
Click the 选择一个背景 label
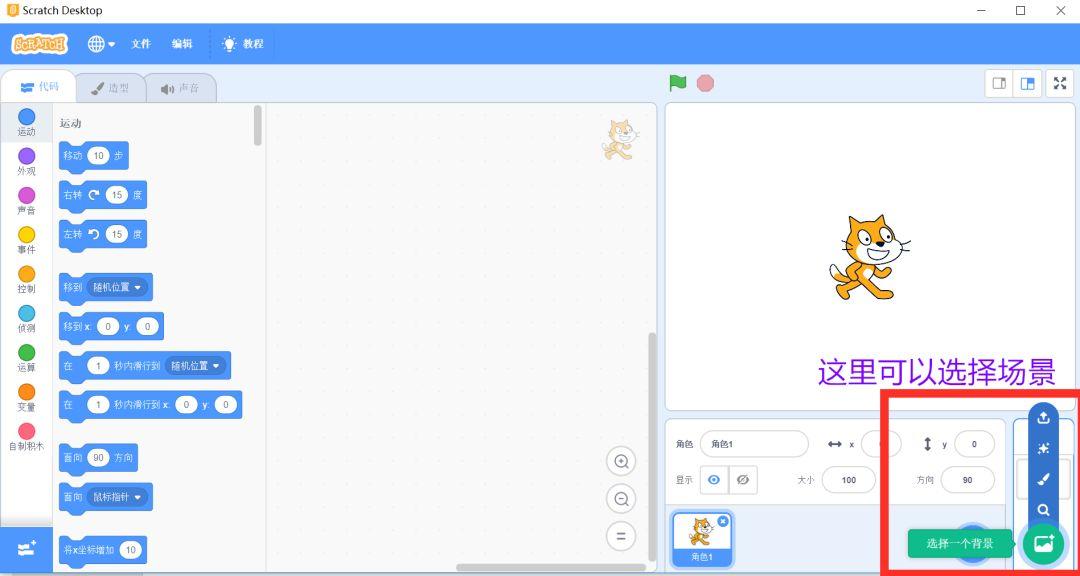[x=959, y=544]
